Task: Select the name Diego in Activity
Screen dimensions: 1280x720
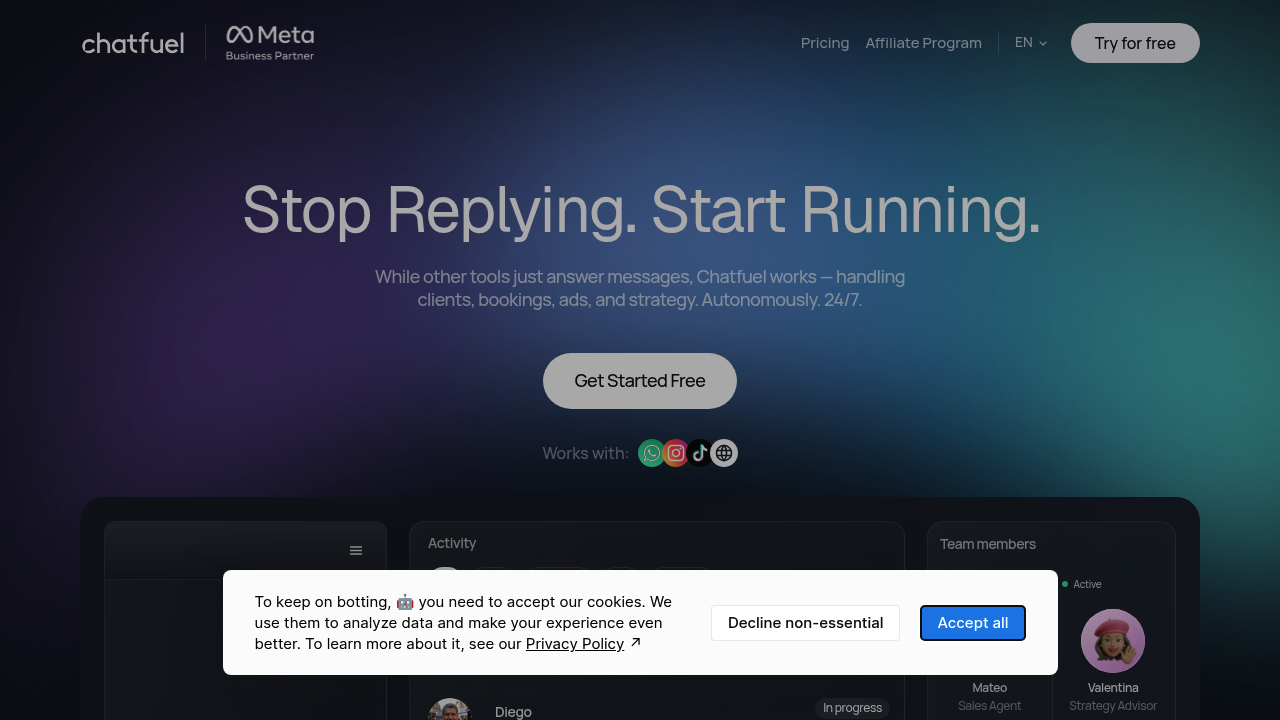Action: point(513,712)
